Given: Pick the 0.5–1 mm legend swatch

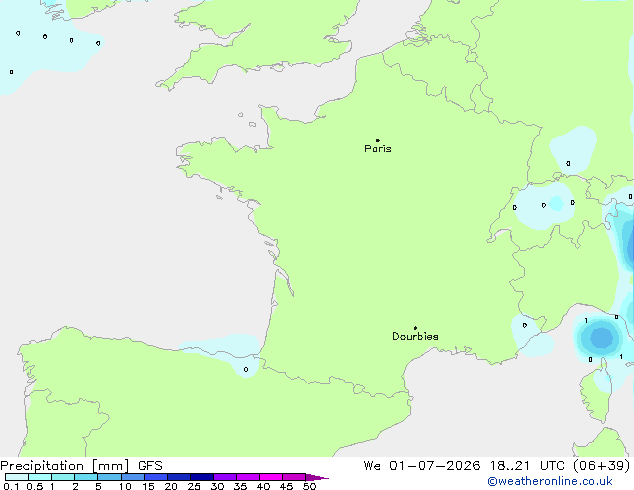Looking at the screenshot, I should pos(40,477).
